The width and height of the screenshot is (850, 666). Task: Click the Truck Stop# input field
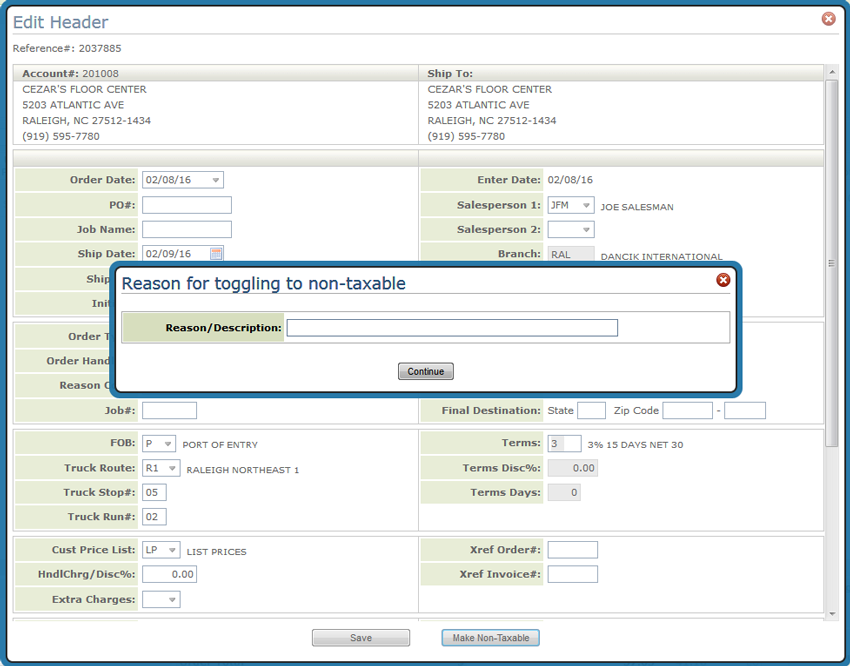154,492
